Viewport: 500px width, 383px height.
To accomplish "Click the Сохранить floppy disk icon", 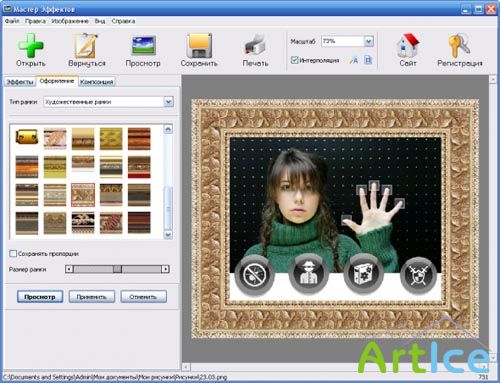I will (x=199, y=45).
